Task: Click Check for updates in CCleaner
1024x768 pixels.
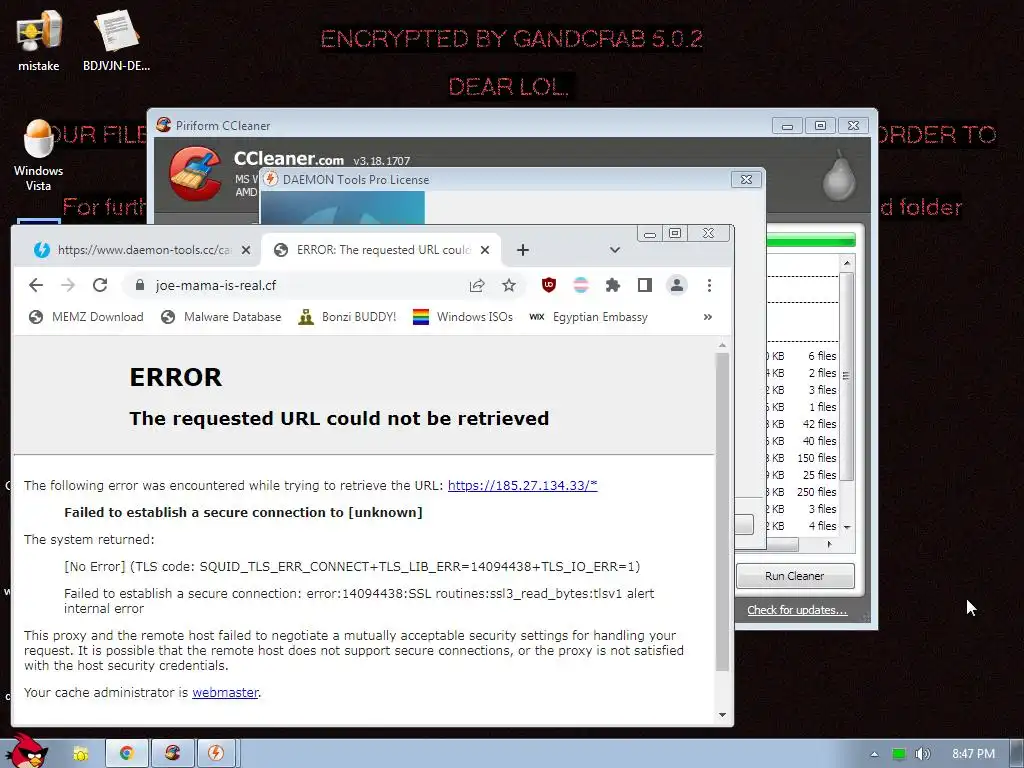Action: point(797,610)
